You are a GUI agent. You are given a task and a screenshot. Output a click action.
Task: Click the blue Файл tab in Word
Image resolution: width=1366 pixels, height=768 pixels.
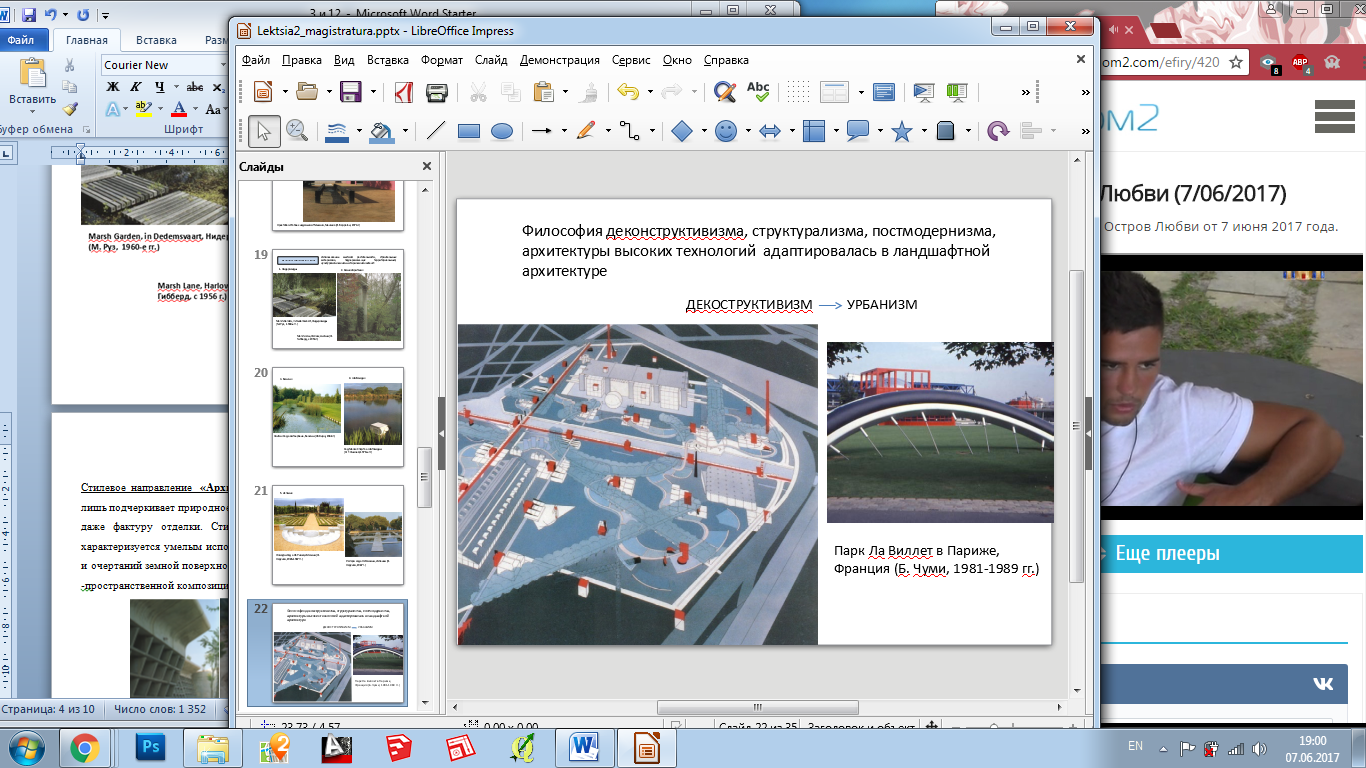tap(22, 40)
